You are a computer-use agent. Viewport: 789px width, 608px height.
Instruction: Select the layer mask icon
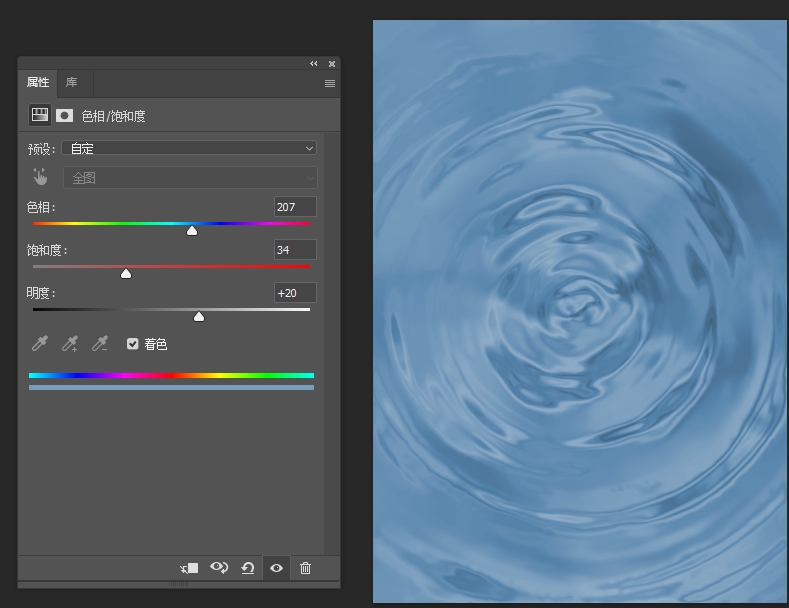[64, 116]
